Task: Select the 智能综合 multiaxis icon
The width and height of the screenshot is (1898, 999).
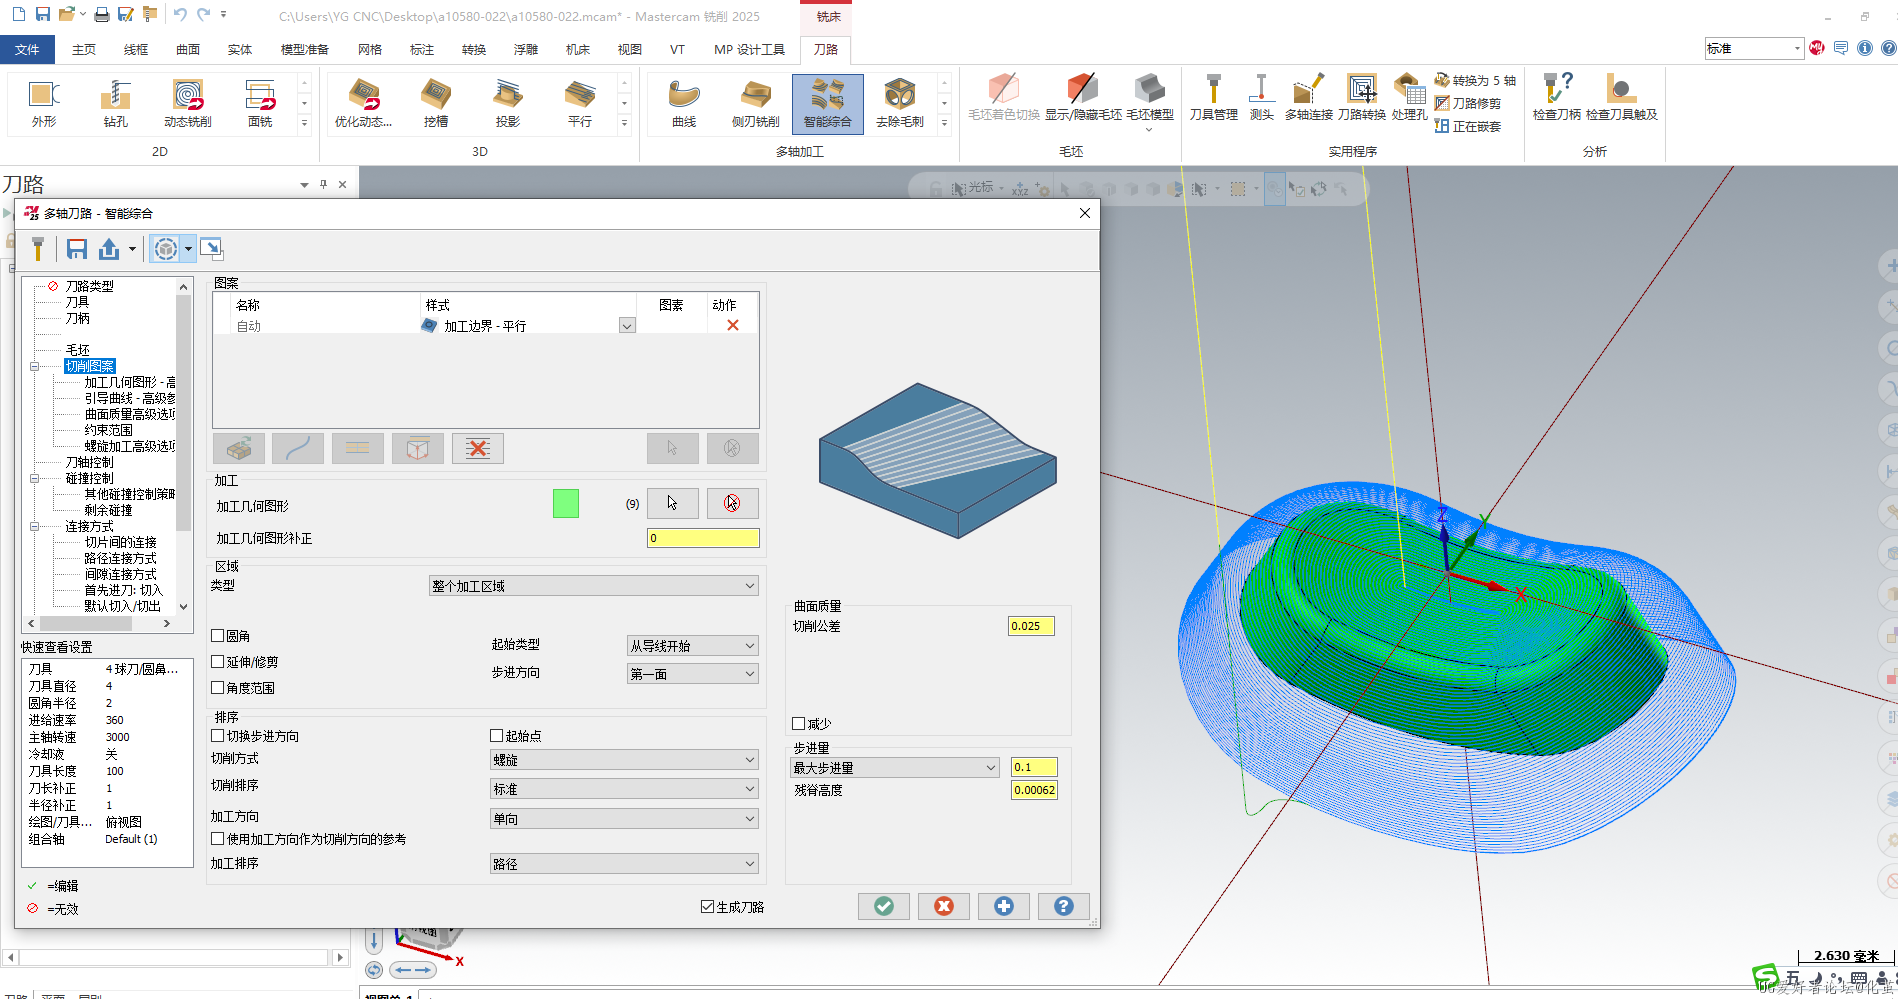Action: click(828, 103)
